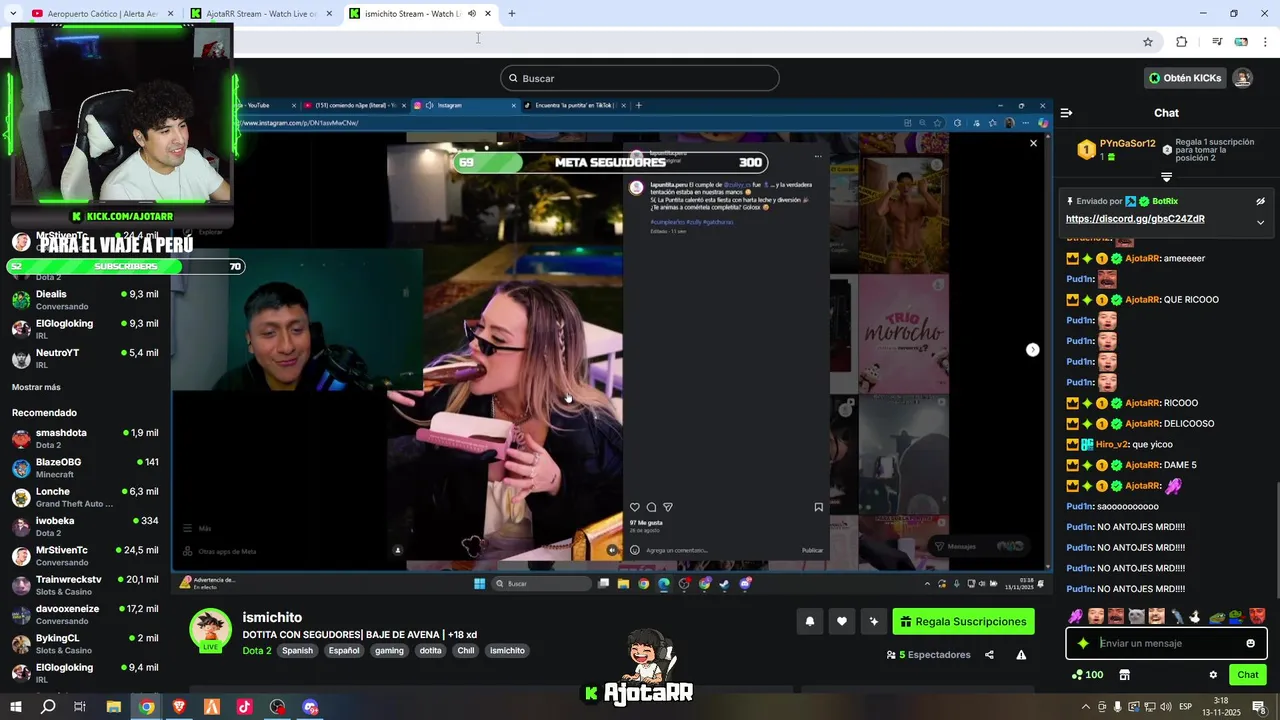Select the Spanish tag

point(297,650)
